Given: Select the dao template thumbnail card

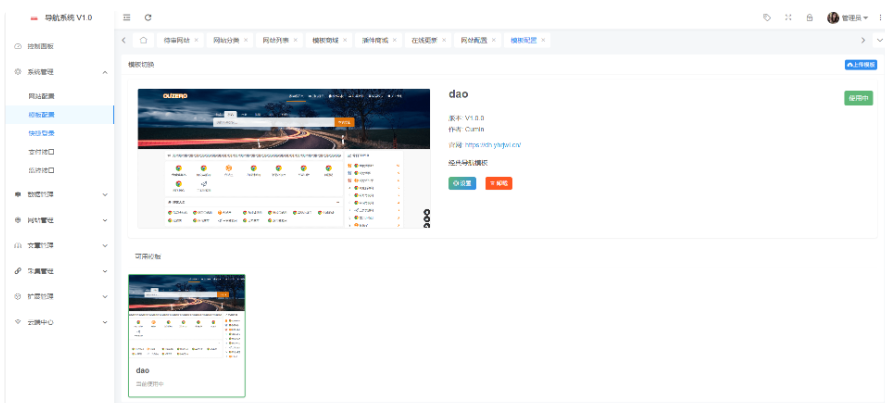Looking at the screenshot, I should pyautogui.click(x=187, y=336).
